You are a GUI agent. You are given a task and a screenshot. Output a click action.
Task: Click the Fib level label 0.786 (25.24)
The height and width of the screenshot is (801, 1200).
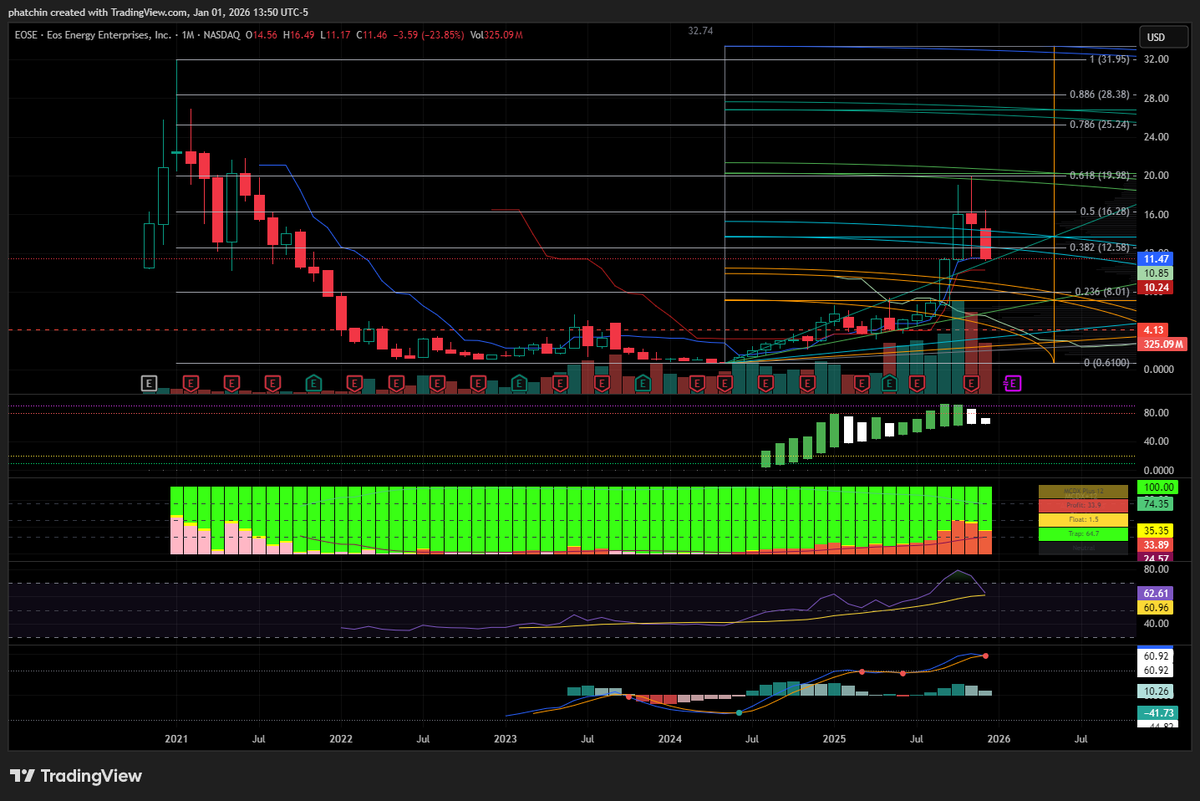1098,125
